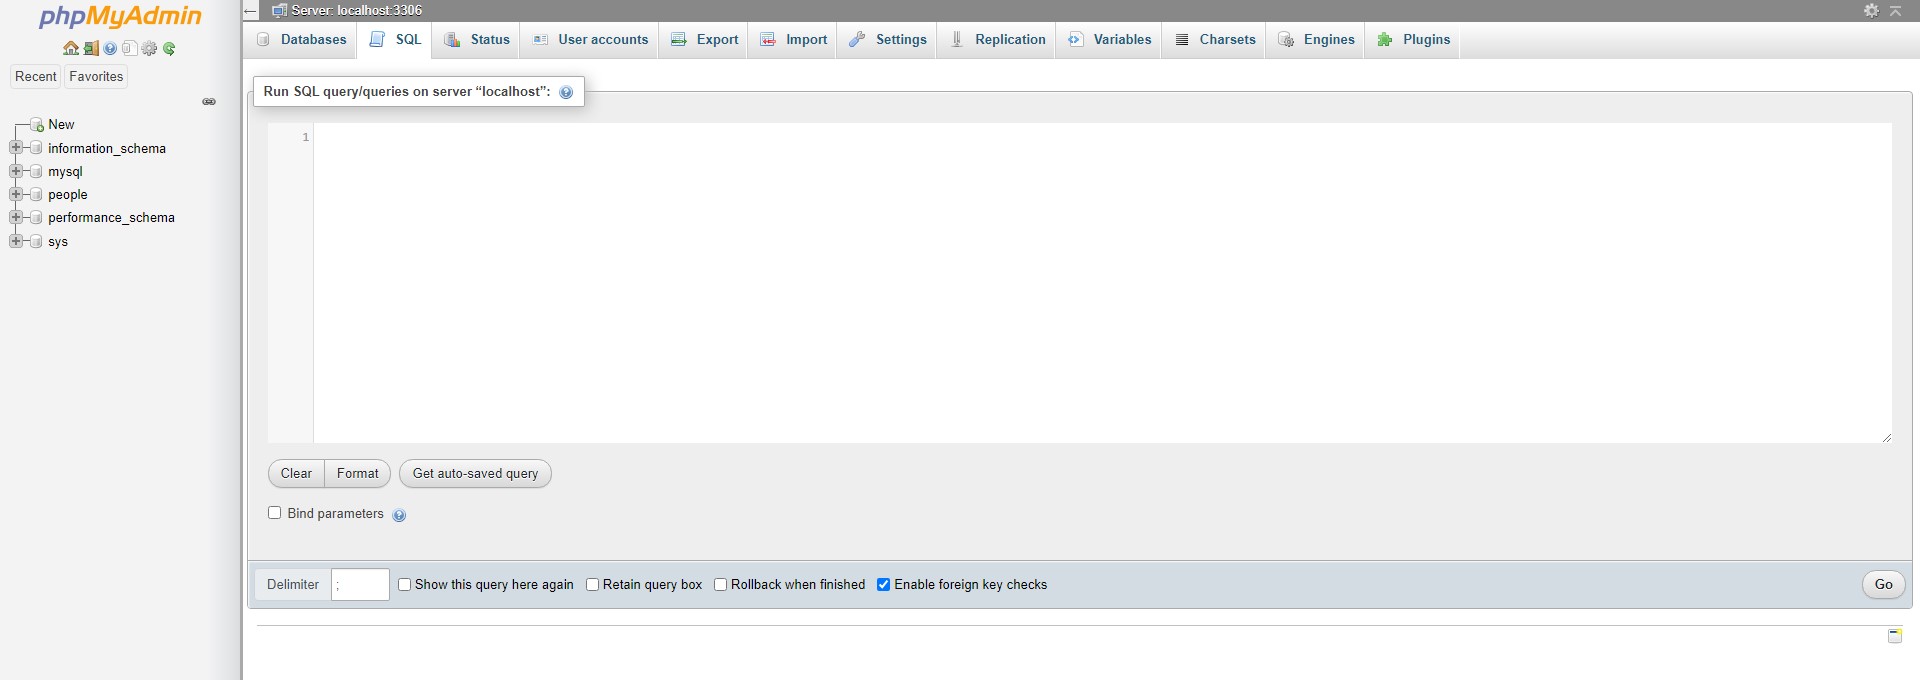Open the Favorites tables list

coord(96,77)
